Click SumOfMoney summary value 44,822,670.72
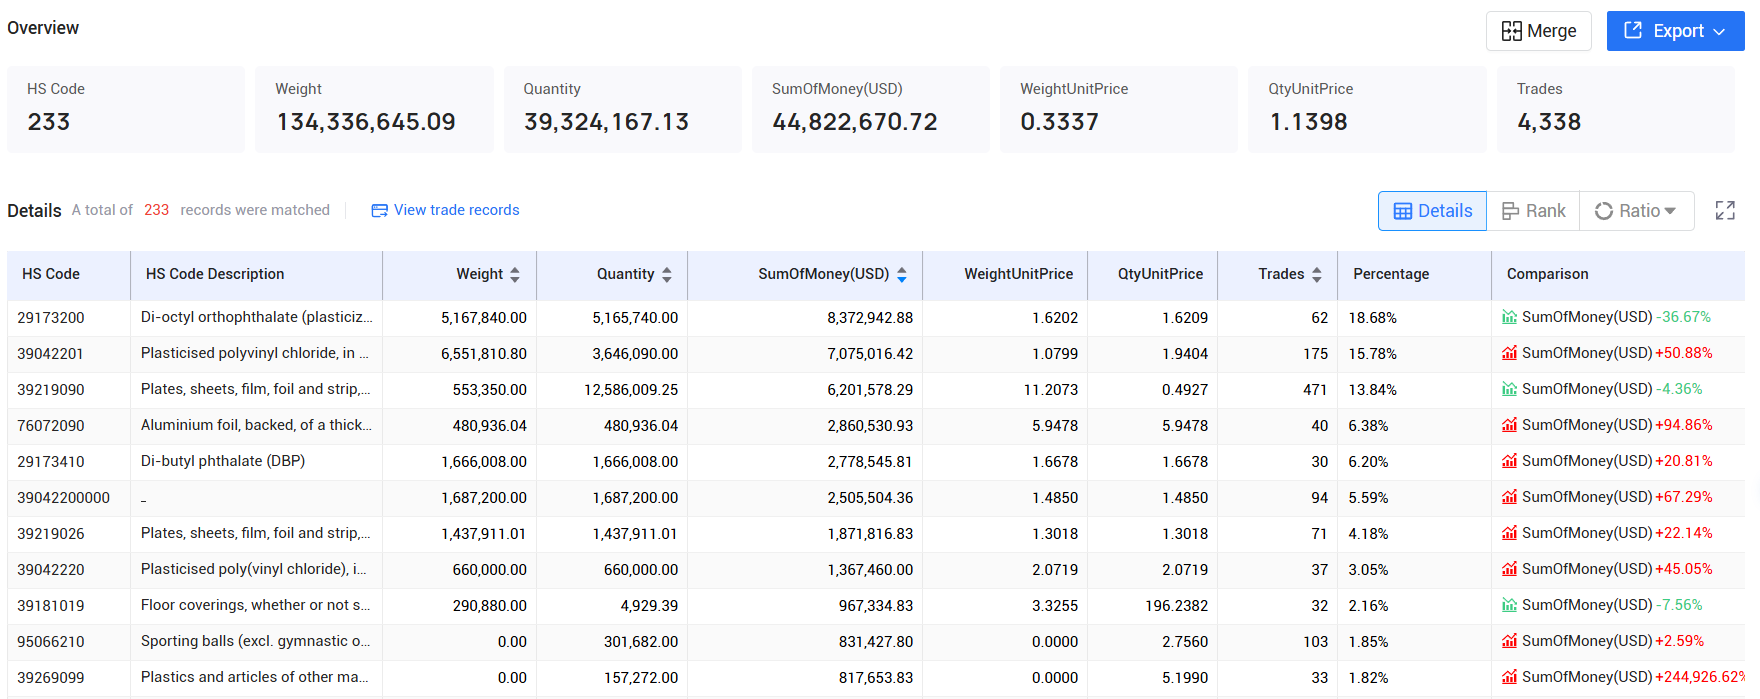Screen dimensions: 1760x699 point(855,122)
